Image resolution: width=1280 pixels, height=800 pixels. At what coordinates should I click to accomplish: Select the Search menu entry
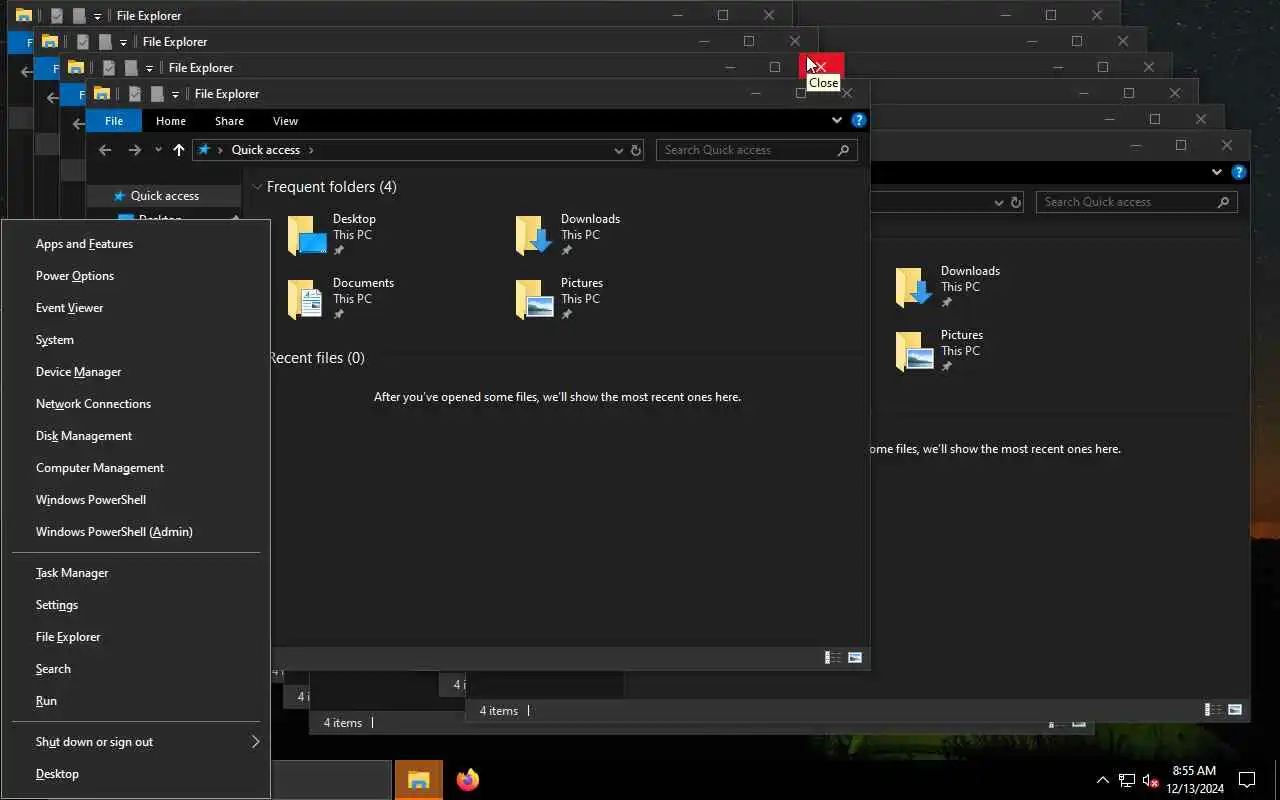(136, 669)
